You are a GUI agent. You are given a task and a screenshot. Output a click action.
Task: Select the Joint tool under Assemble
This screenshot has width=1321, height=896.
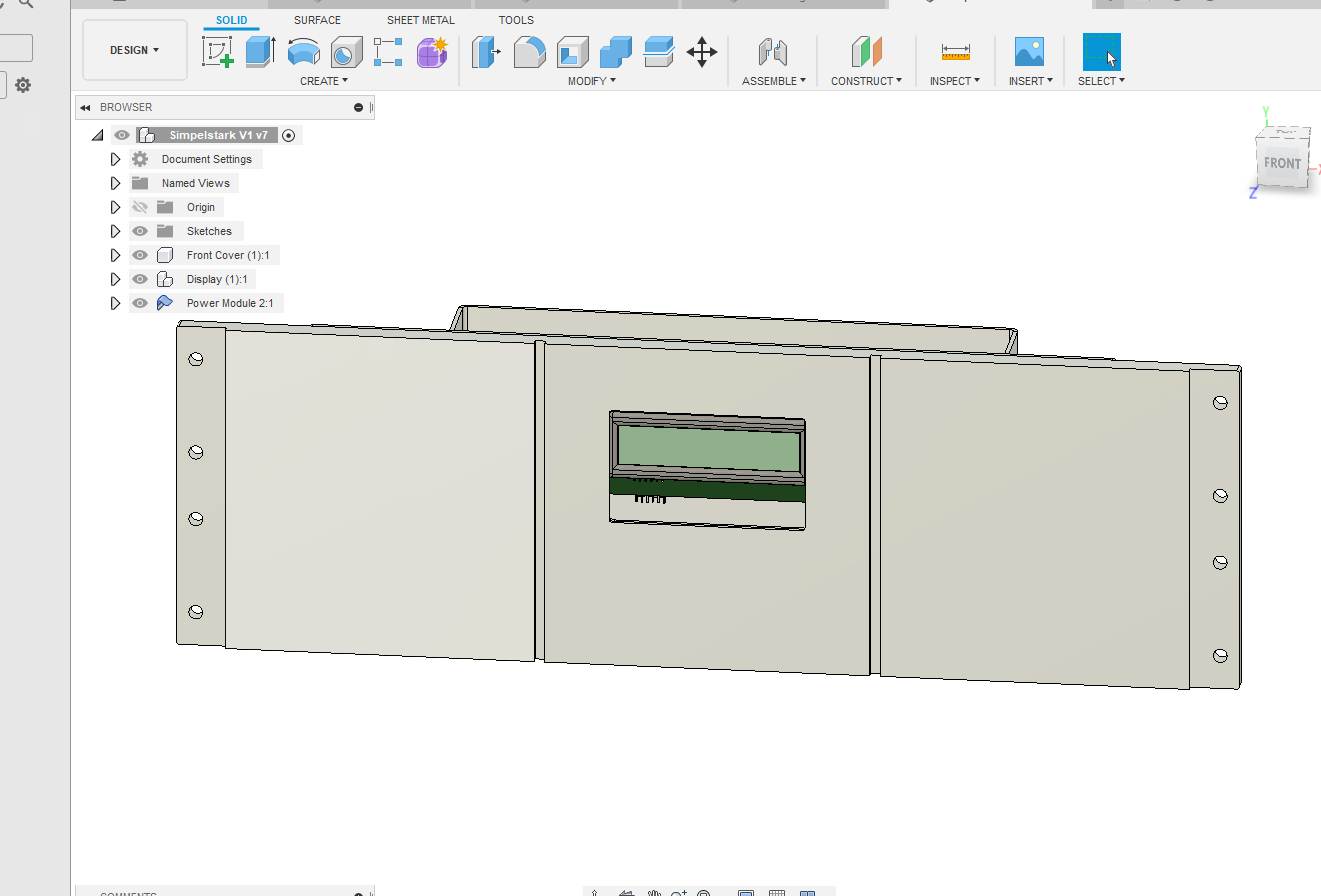pyautogui.click(x=773, y=52)
